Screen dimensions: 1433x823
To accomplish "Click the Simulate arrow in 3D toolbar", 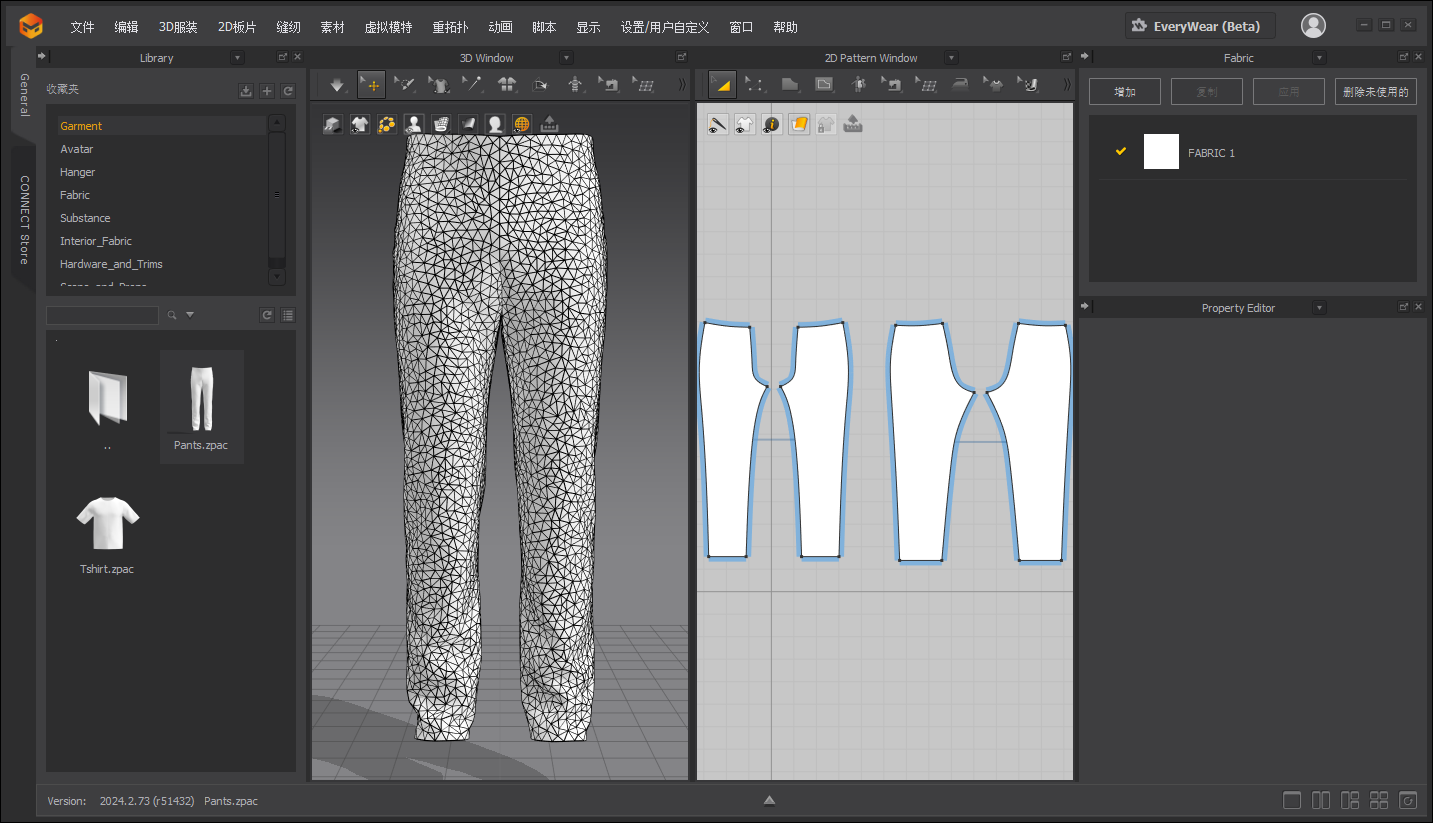I will 337,85.
